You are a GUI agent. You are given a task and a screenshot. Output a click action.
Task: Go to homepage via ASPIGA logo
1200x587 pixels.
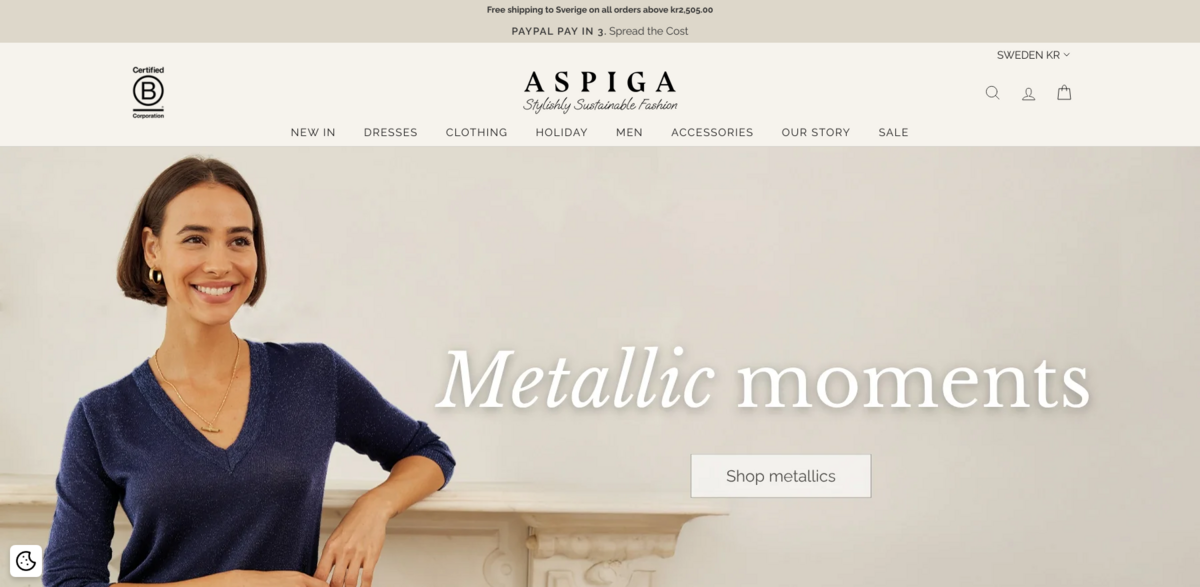(x=600, y=91)
